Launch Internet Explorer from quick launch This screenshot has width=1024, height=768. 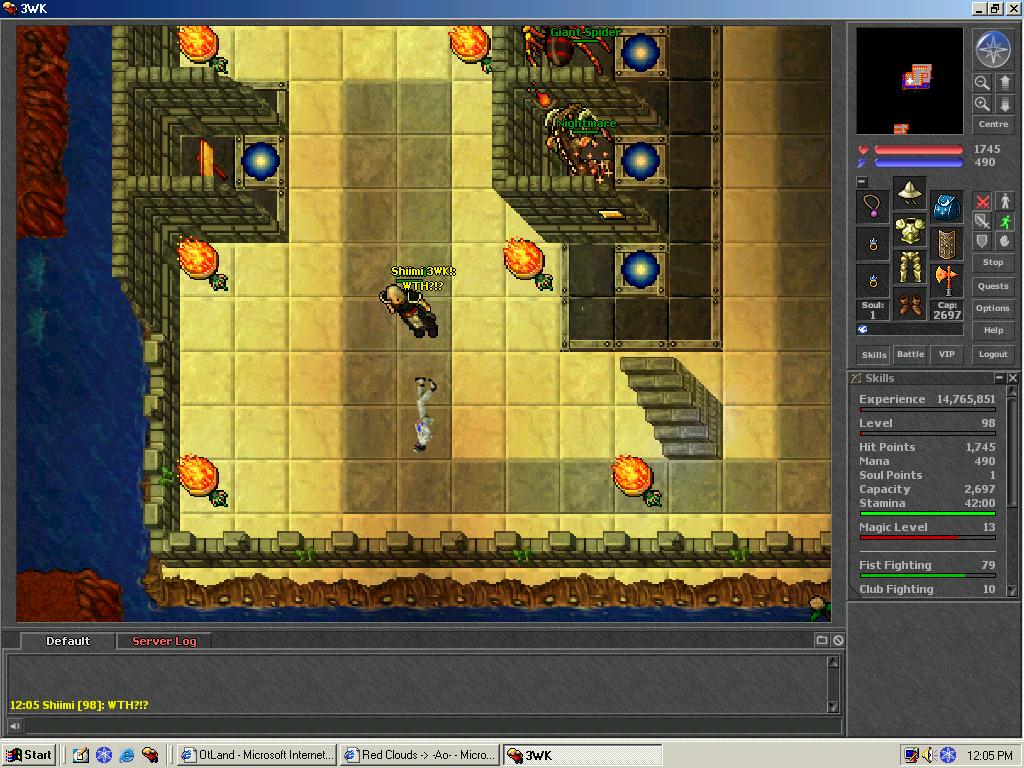[127, 756]
